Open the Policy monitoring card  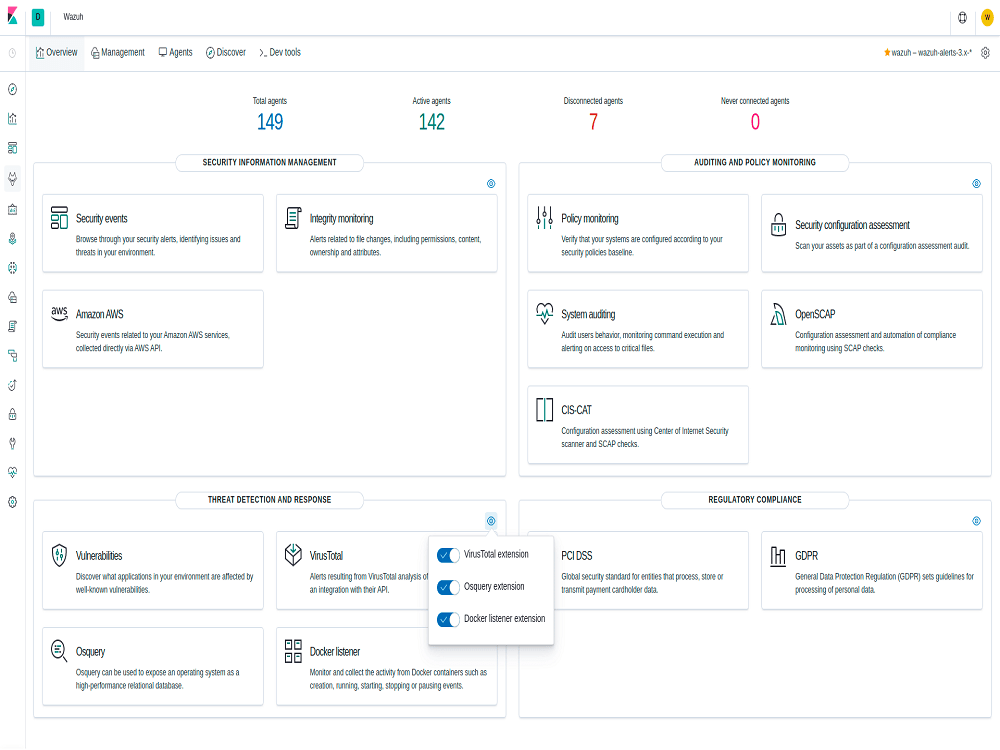pyautogui.click(x=638, y=233)
